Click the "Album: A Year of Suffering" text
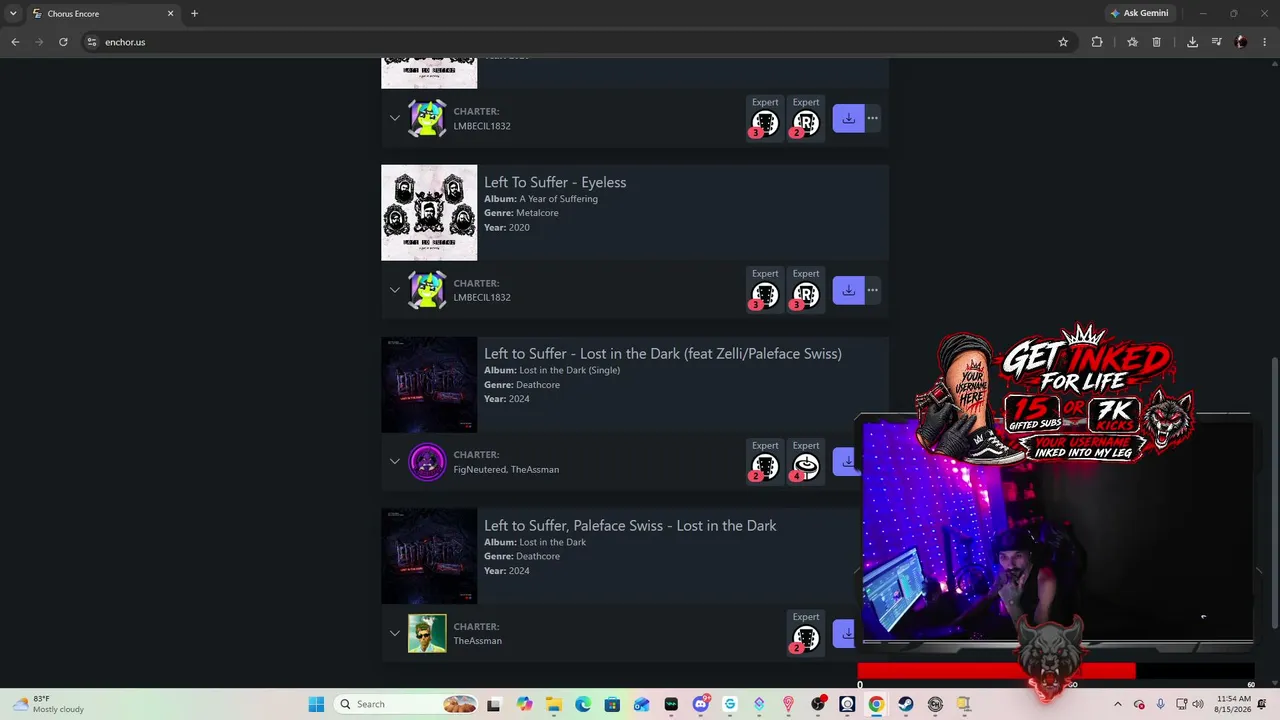The image size is (1280, 720). pos(541,199)
